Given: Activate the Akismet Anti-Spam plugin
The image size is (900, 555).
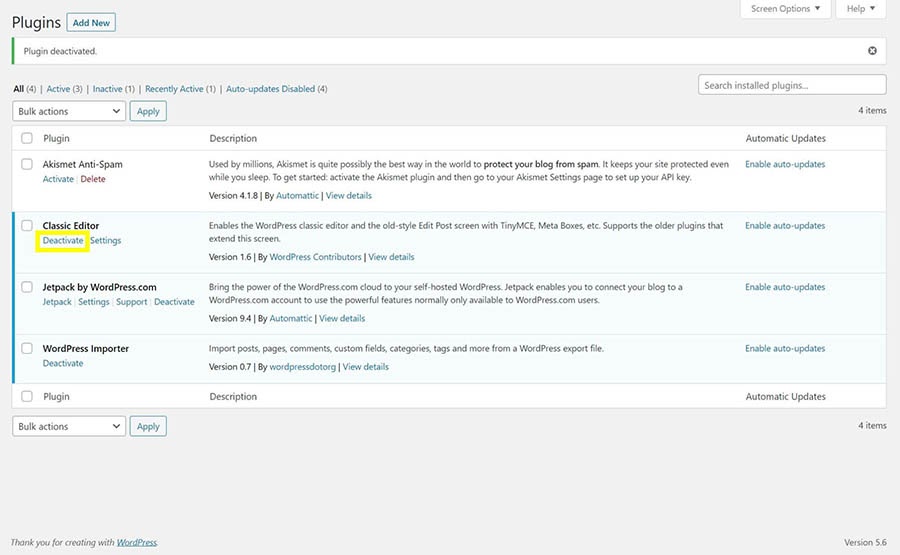Looking at the screenshot, I should [58, 179].
